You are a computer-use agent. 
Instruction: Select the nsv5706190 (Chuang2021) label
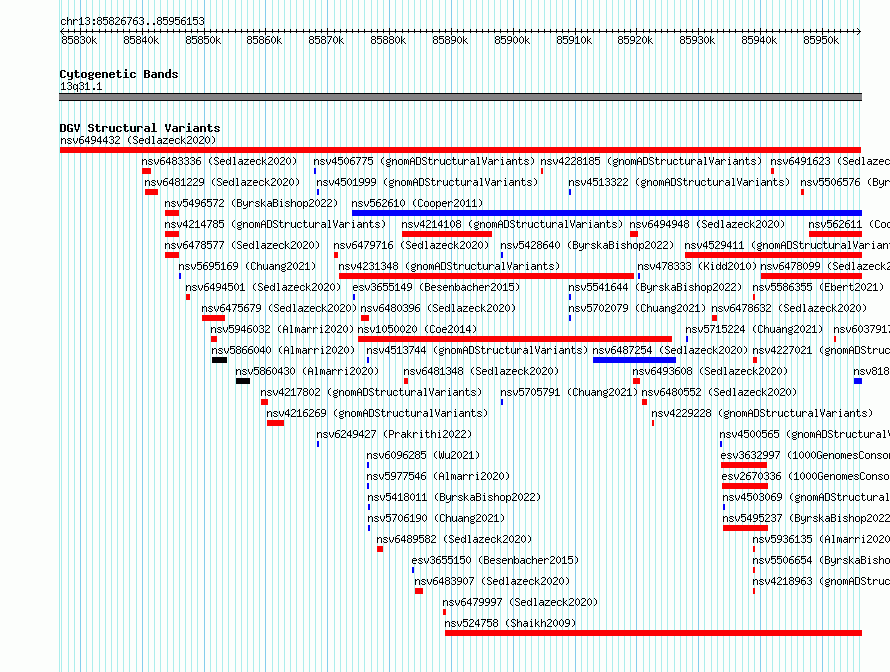point(436,518)
